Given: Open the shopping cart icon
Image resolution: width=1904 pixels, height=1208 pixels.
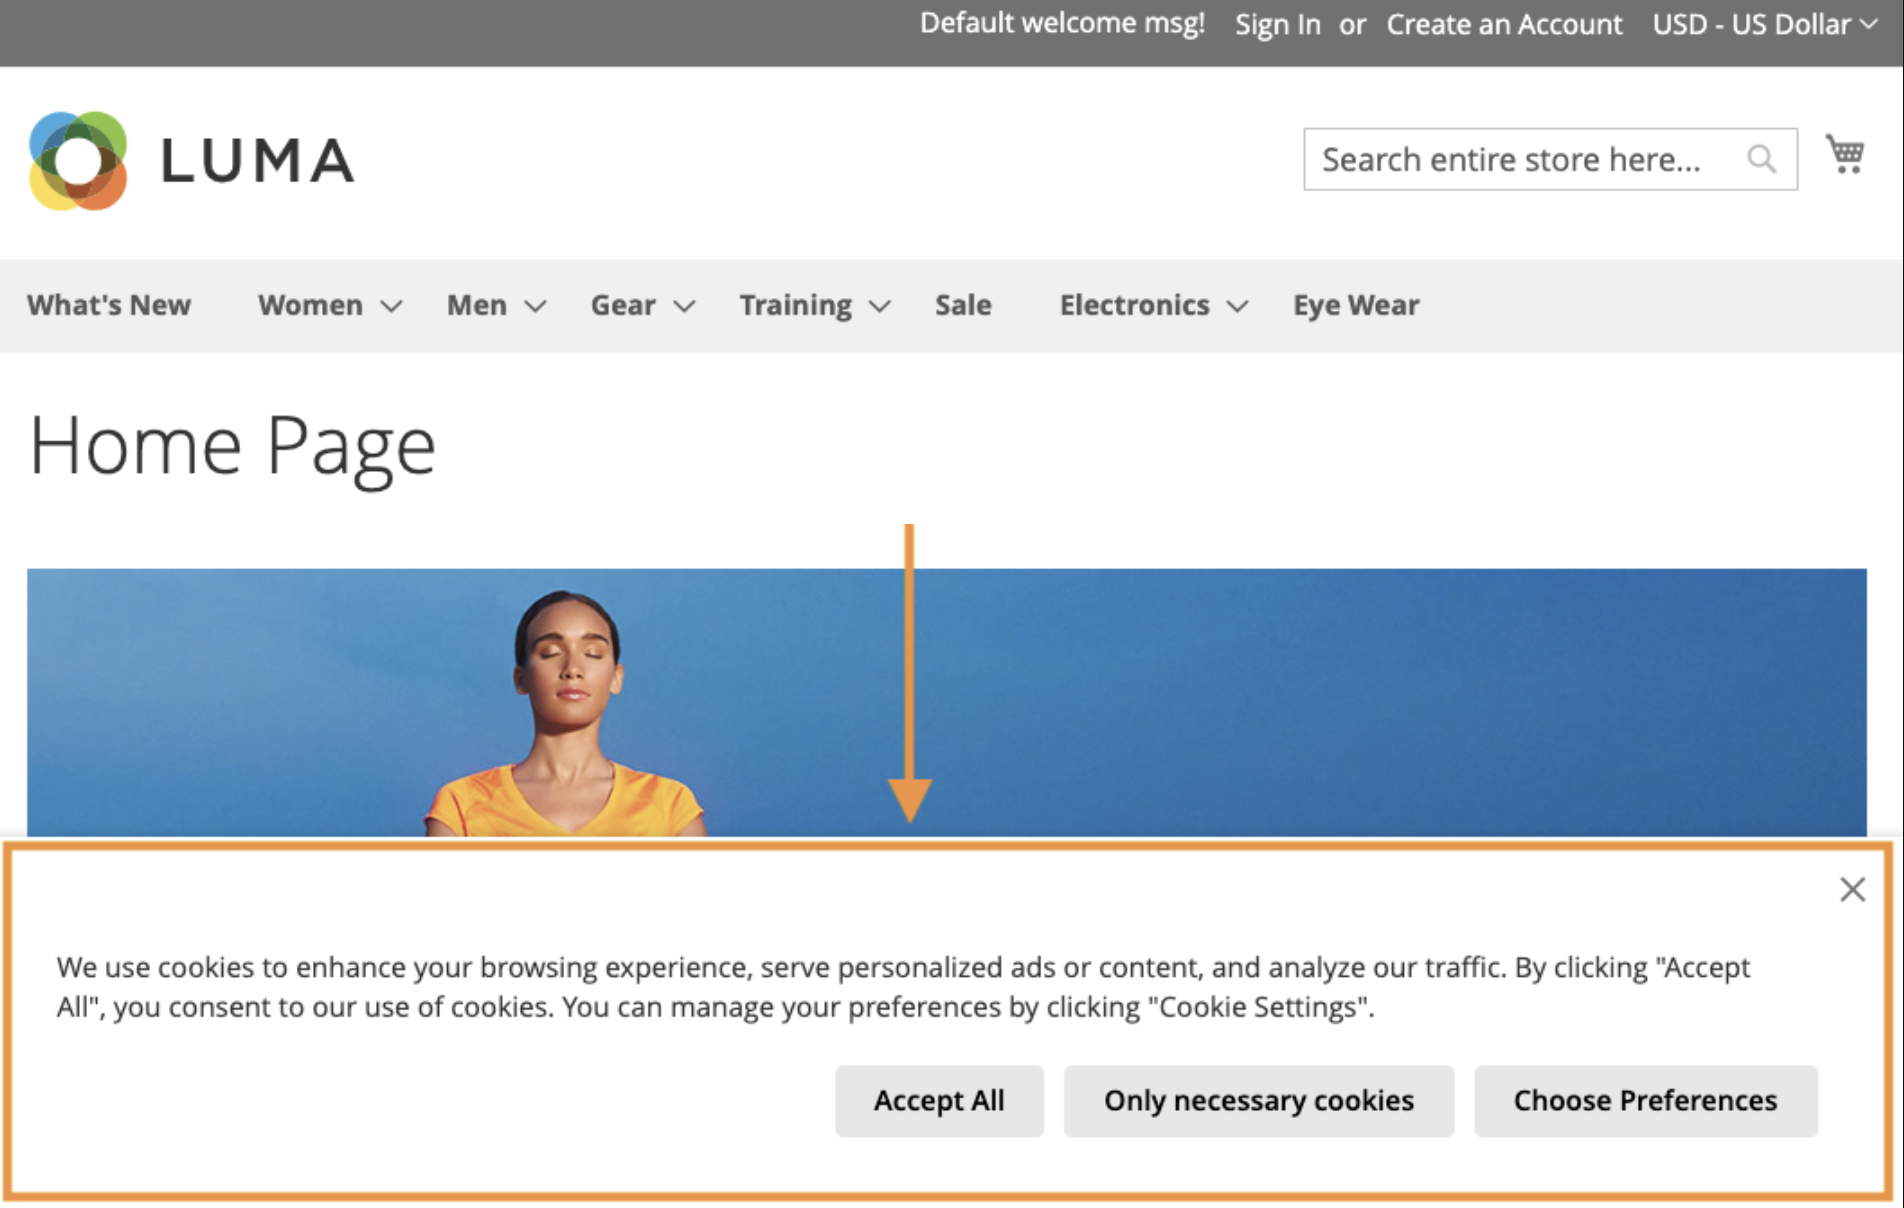Looking at the screenshot, I should click(x=1845, y=154).
